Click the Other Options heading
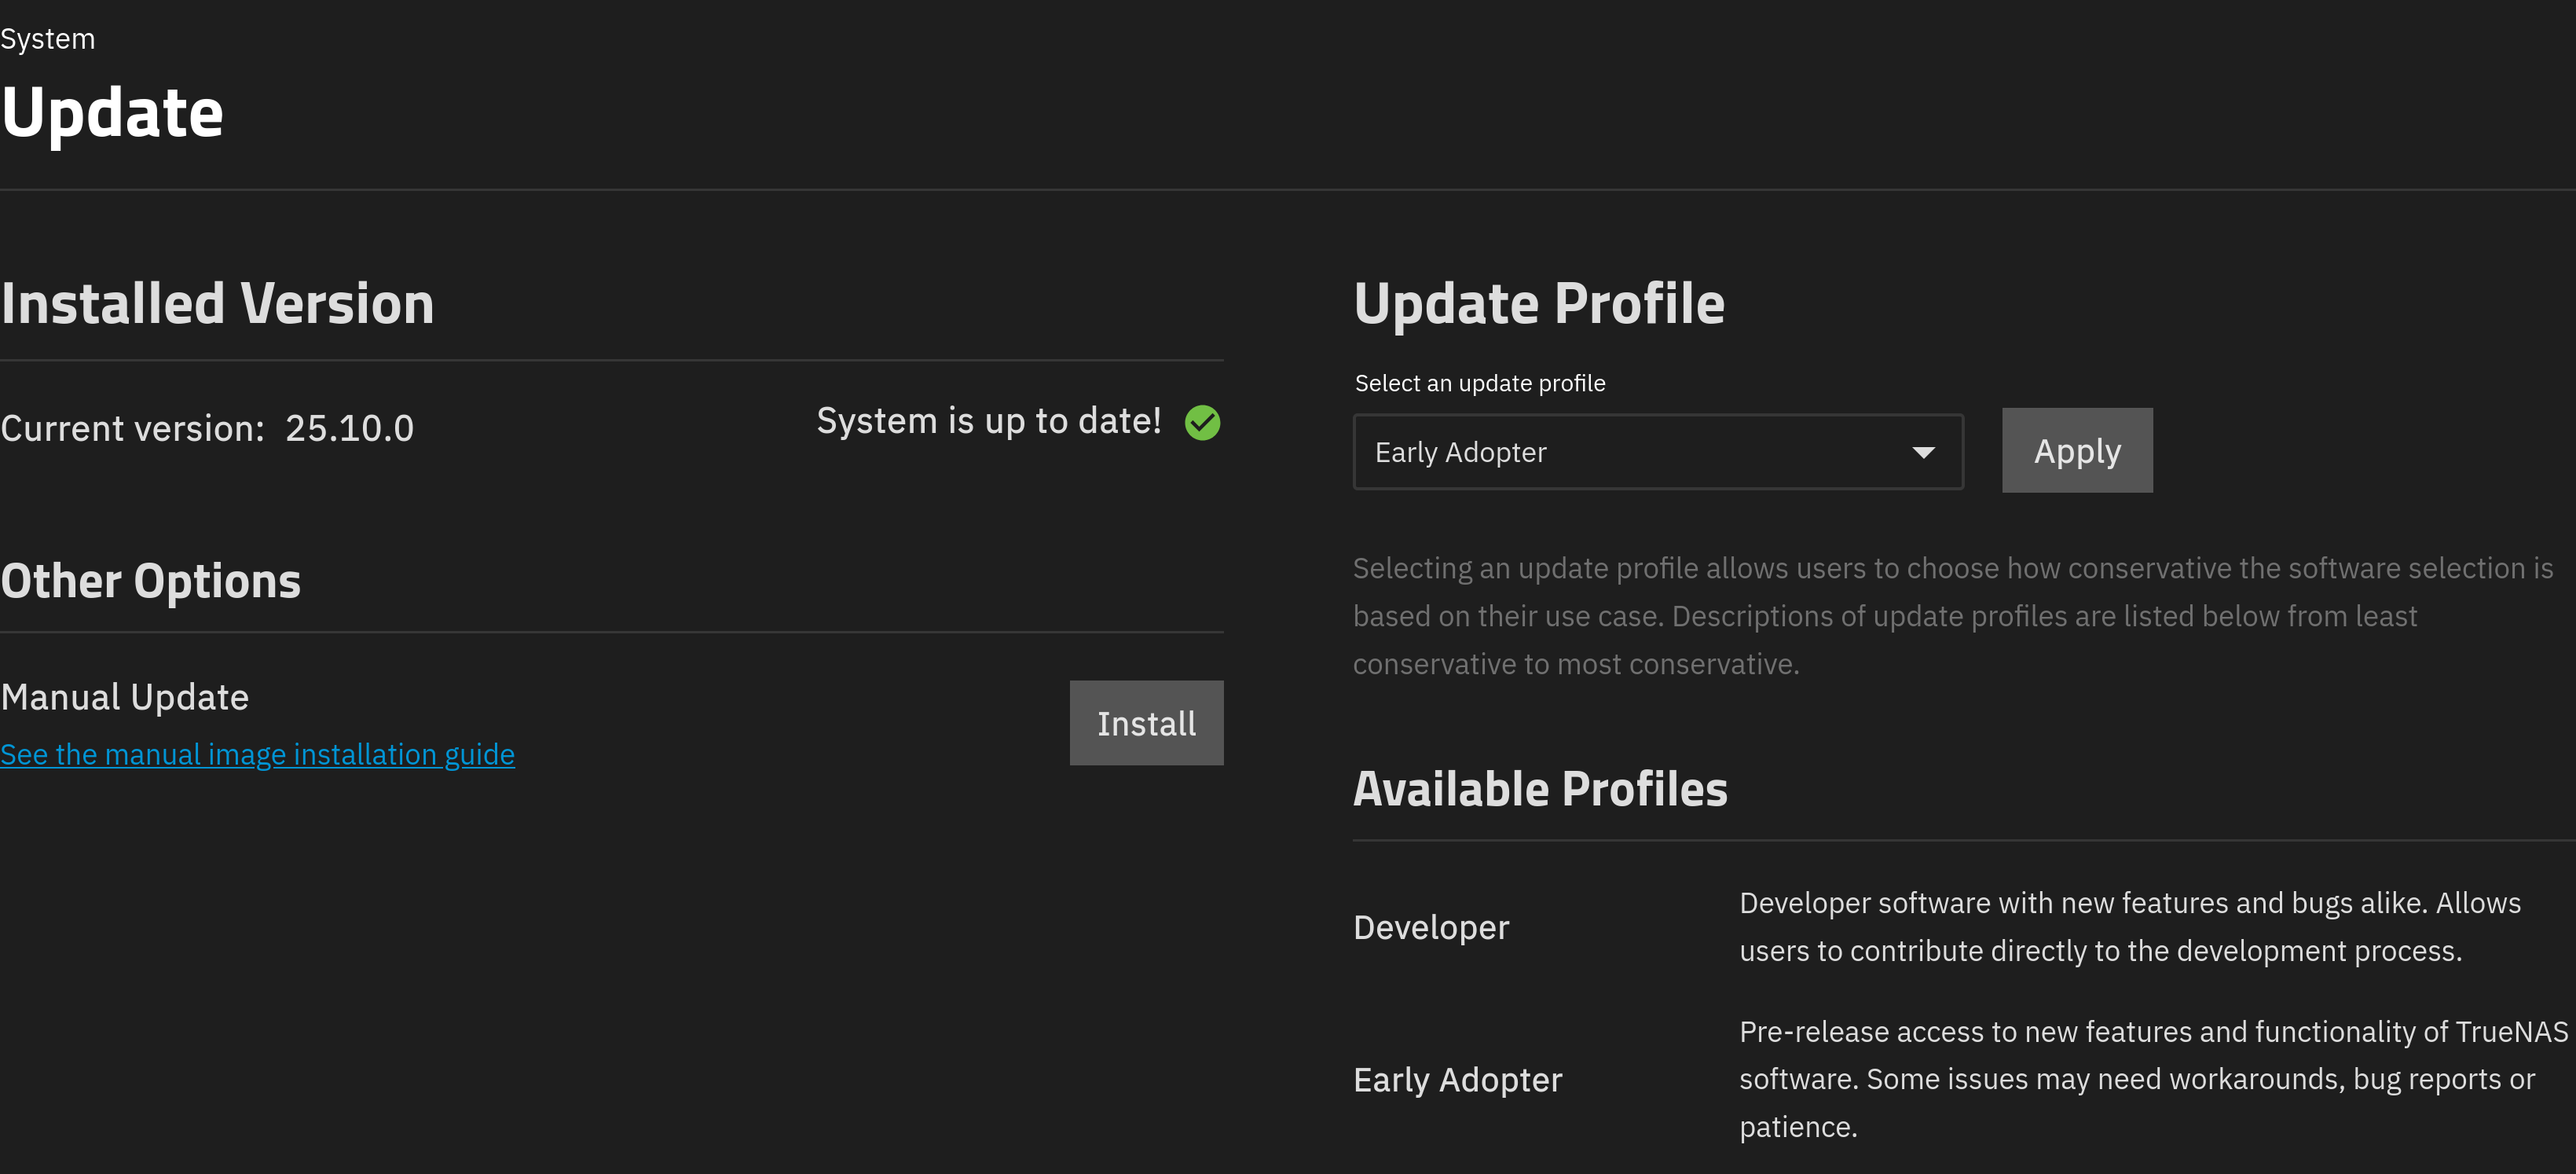This screenshot has width=2576, height=1174. [x=151, y=581]
